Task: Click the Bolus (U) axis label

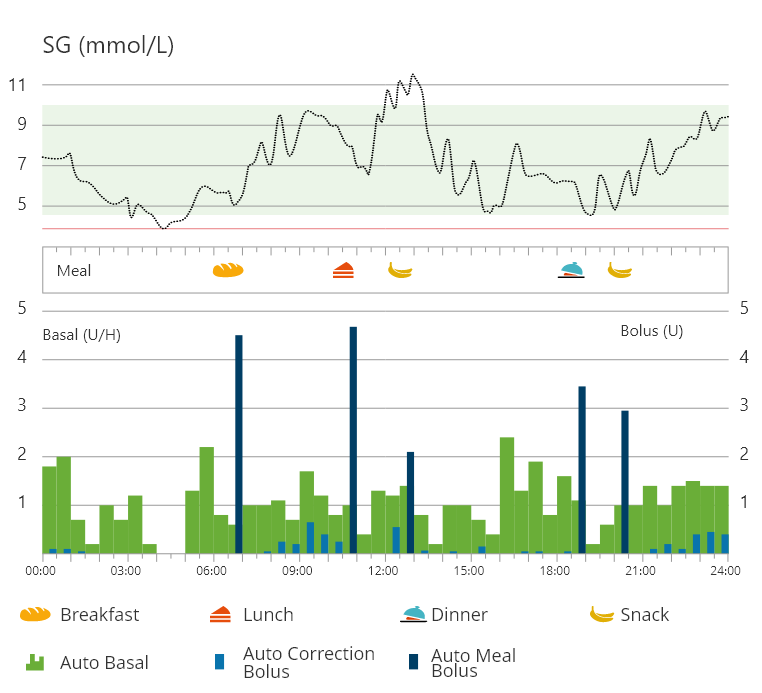Action: tap(651, 331)
